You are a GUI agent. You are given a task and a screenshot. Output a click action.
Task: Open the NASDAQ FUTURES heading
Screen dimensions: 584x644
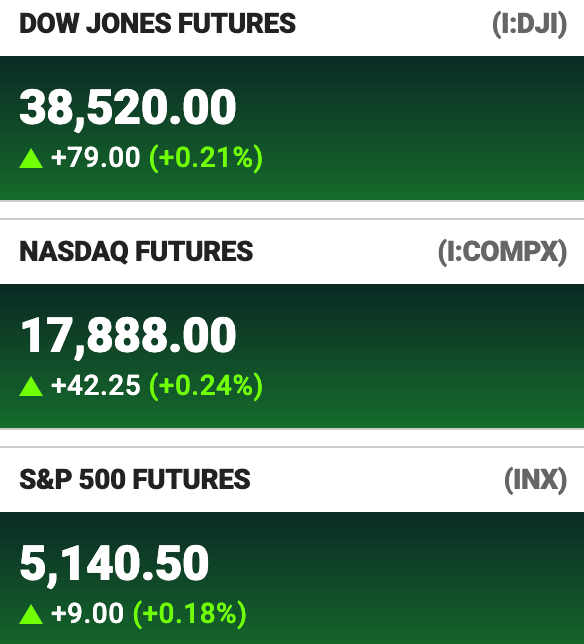click(136, 251)
